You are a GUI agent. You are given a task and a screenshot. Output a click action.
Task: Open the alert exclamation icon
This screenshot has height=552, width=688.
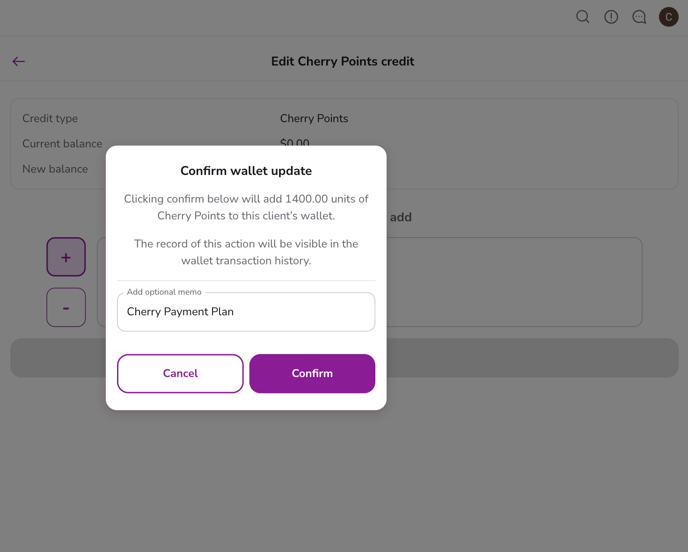click(611, 17)
